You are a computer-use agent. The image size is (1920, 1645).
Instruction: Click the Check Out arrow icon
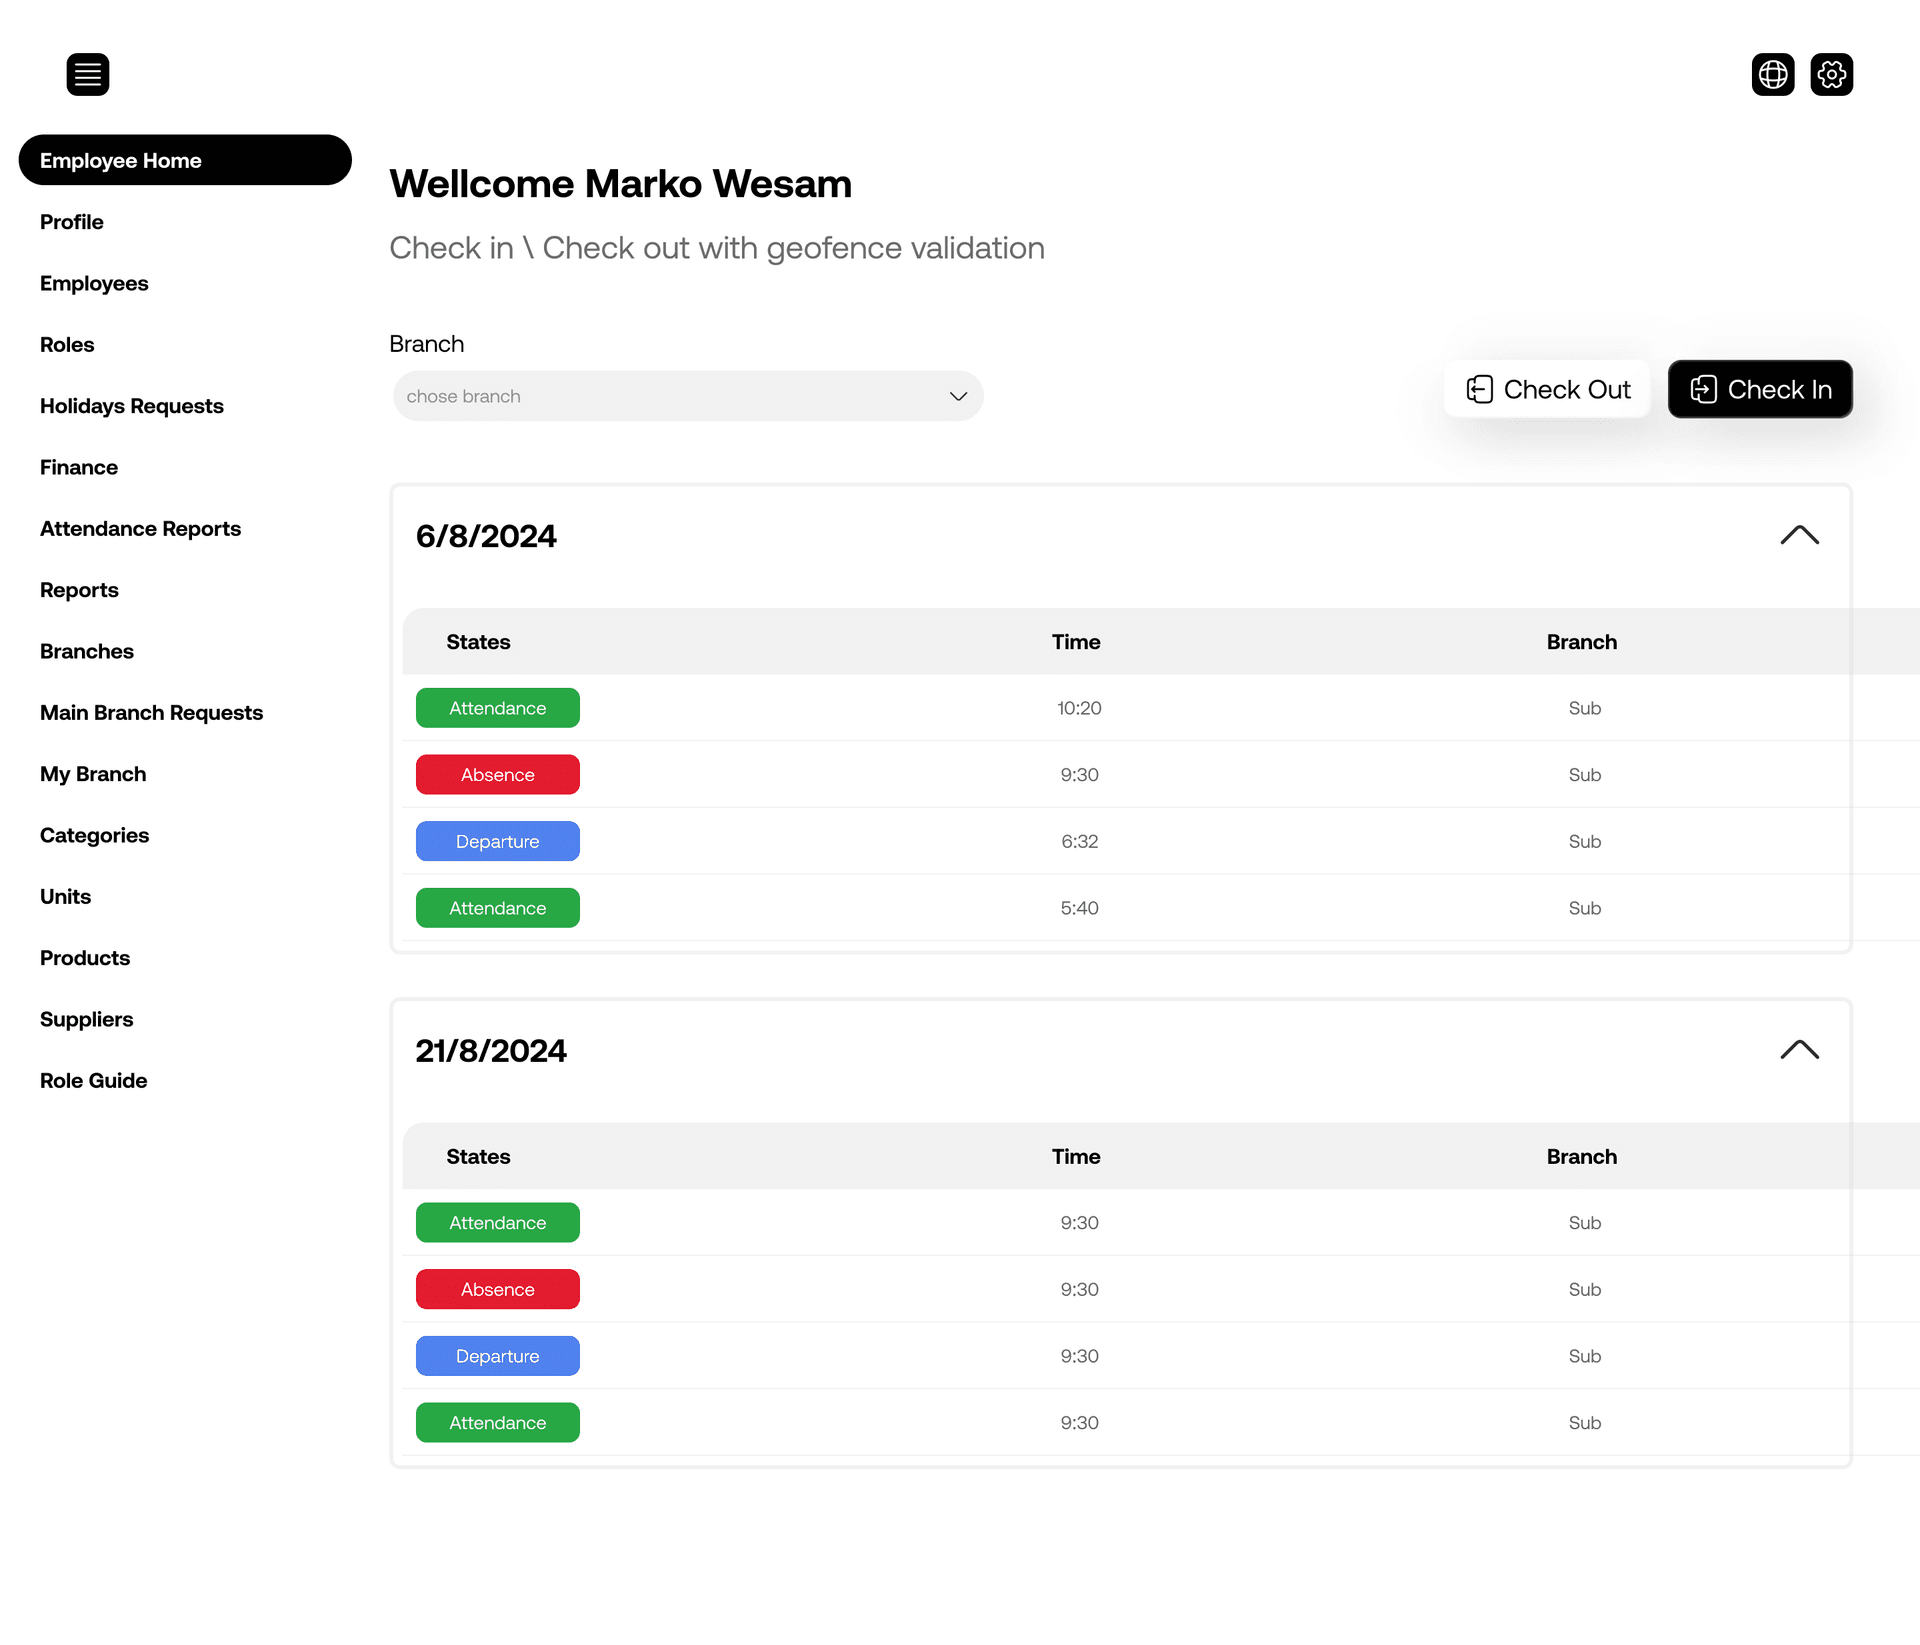point(1481,389)
